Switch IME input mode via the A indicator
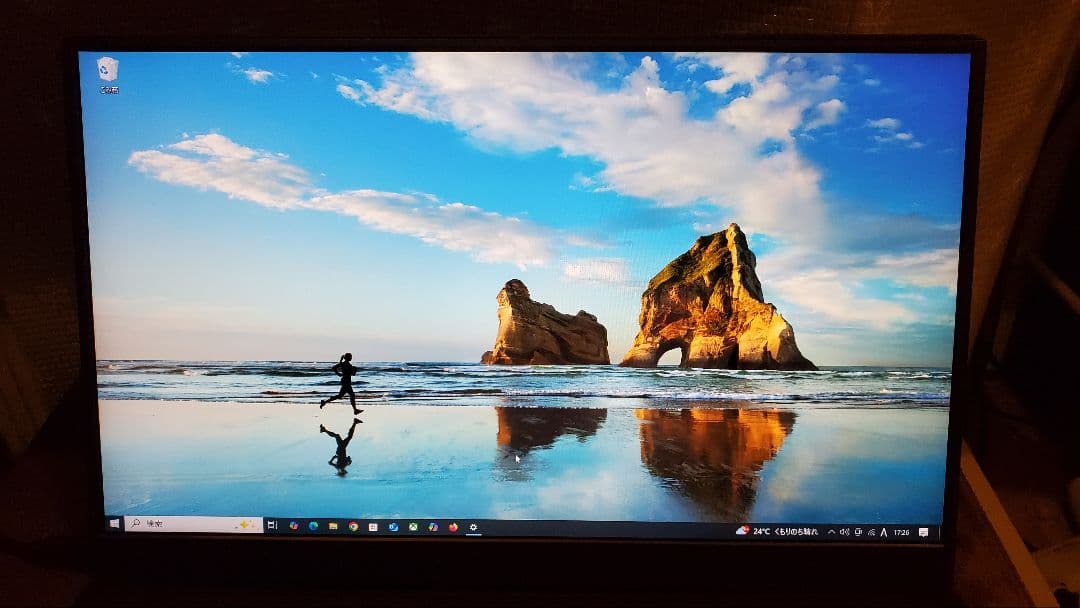Viewport: 1080px width, 608px height. point(883,531)
